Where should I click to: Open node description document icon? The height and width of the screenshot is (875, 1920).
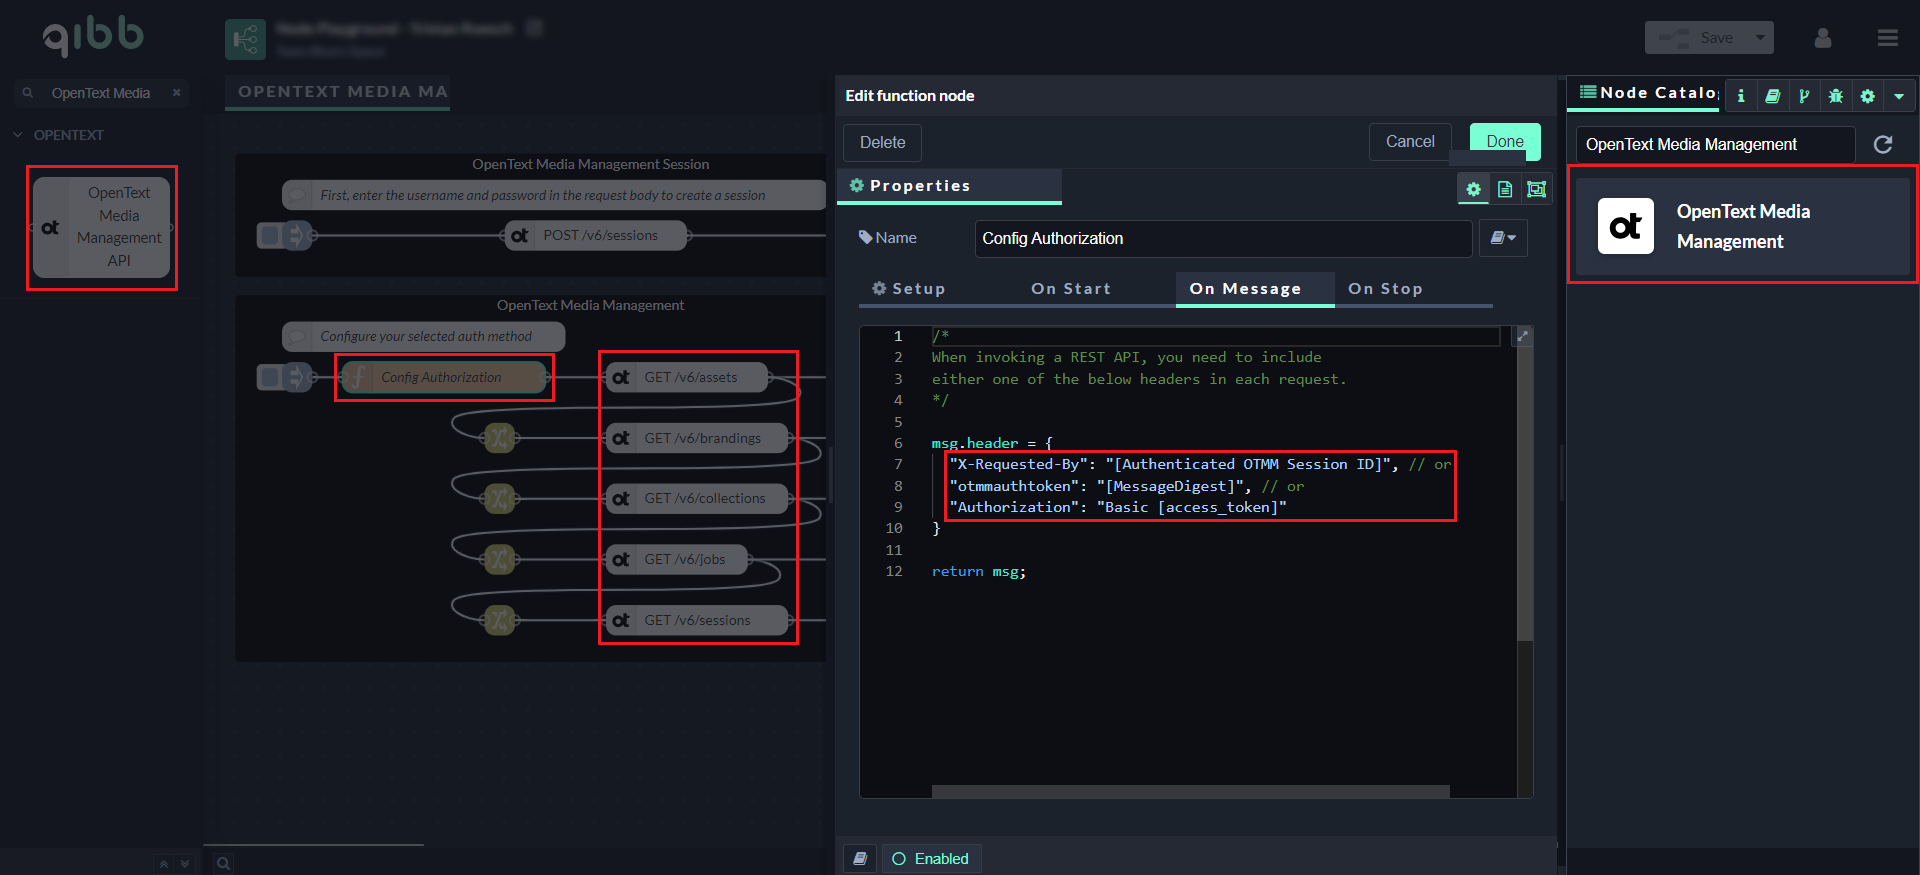[x=1505, y=189]
